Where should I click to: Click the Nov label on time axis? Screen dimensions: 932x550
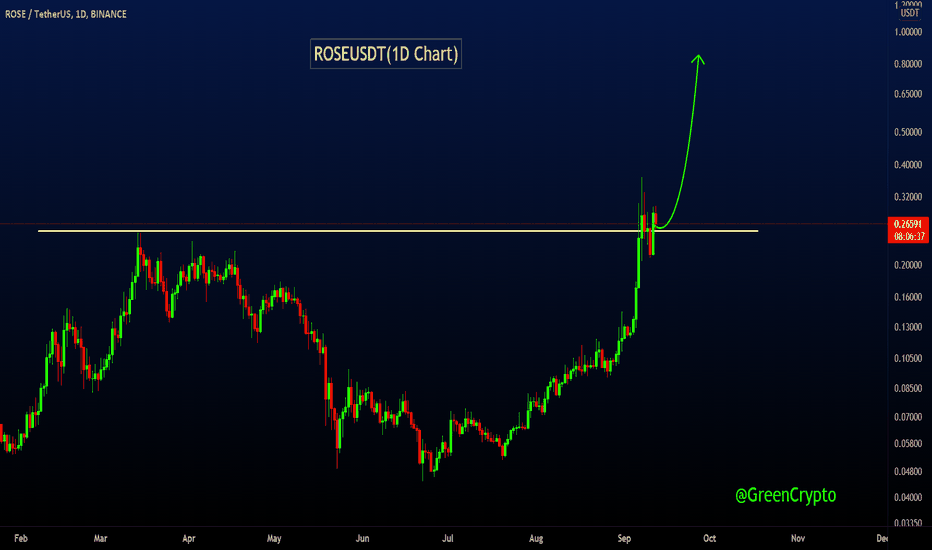798,538
